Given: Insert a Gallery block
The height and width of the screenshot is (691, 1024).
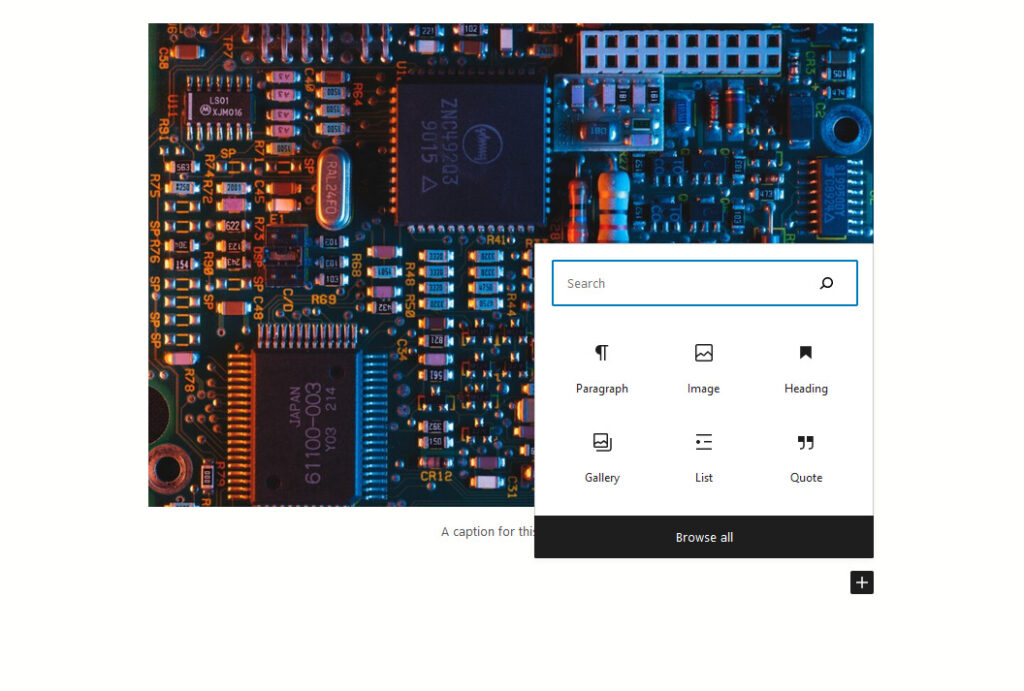Looking at the screenshot, I should coord(601,458).
